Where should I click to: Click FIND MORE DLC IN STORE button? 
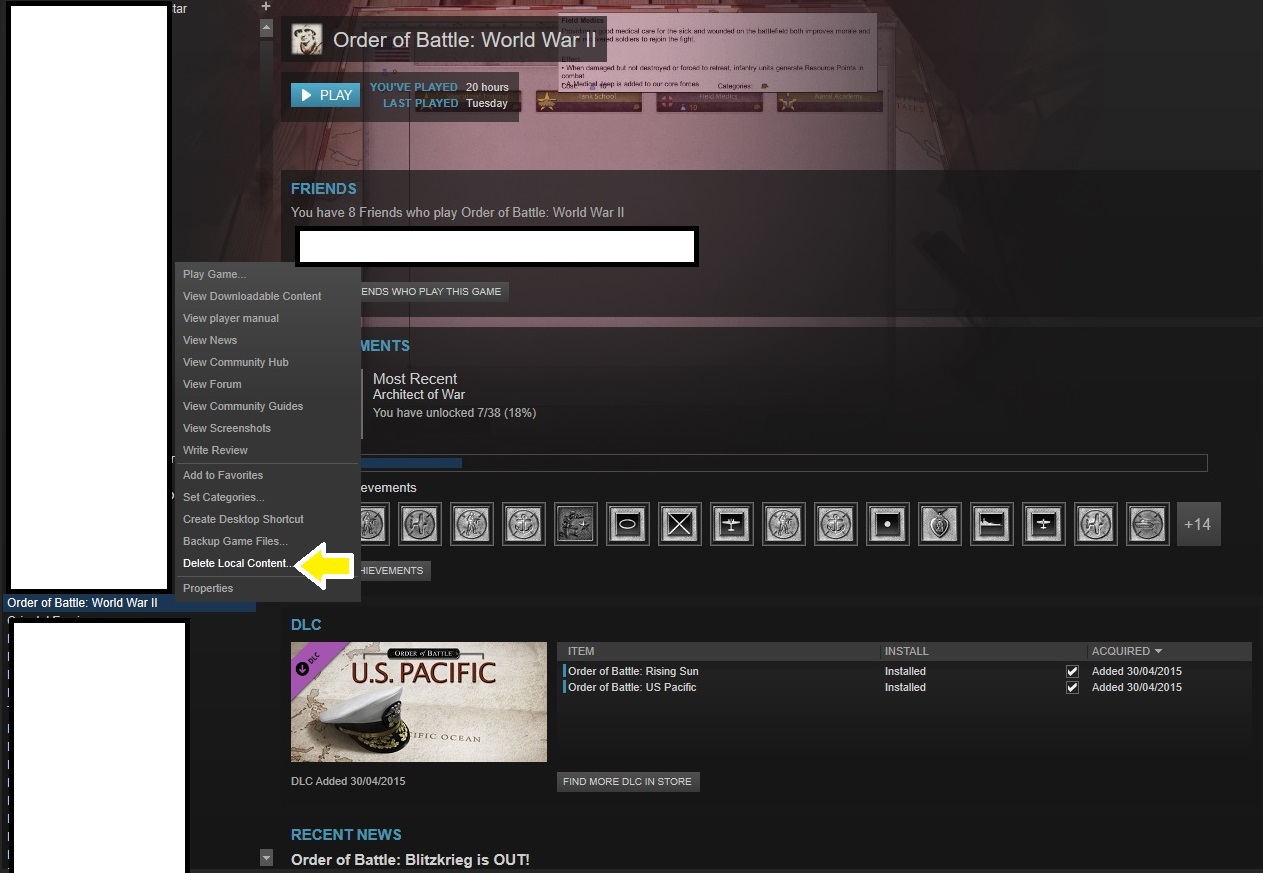628,781
